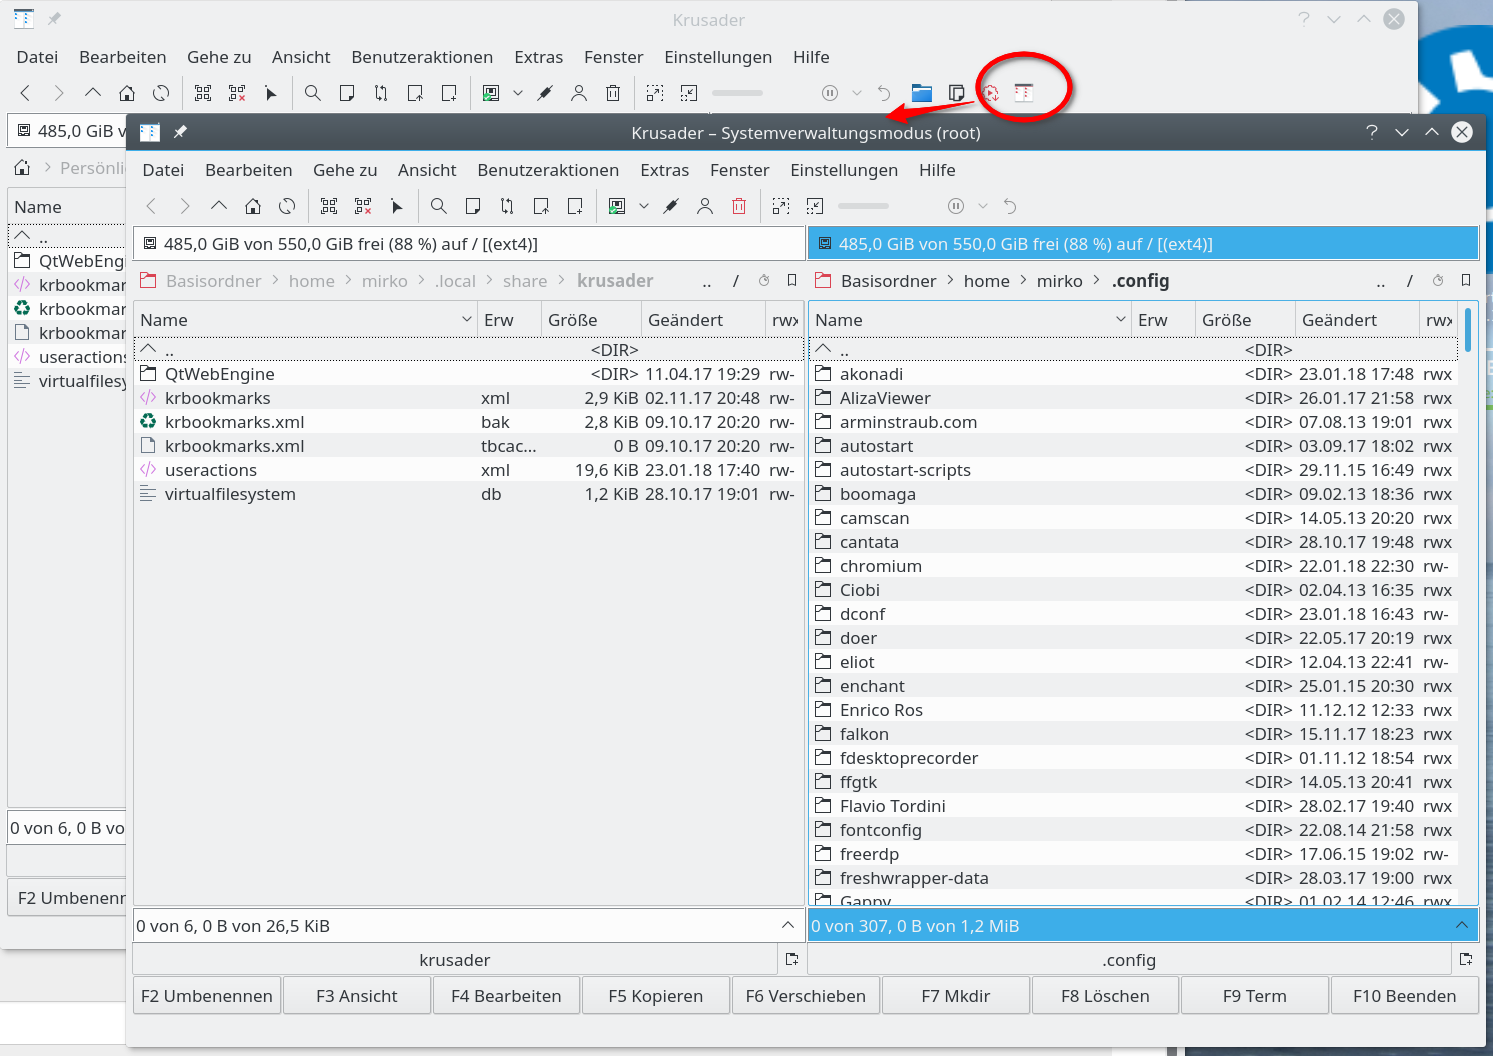Click F6 Verschieben button
Screen dimensions: 1493x1056
[806, 996]
